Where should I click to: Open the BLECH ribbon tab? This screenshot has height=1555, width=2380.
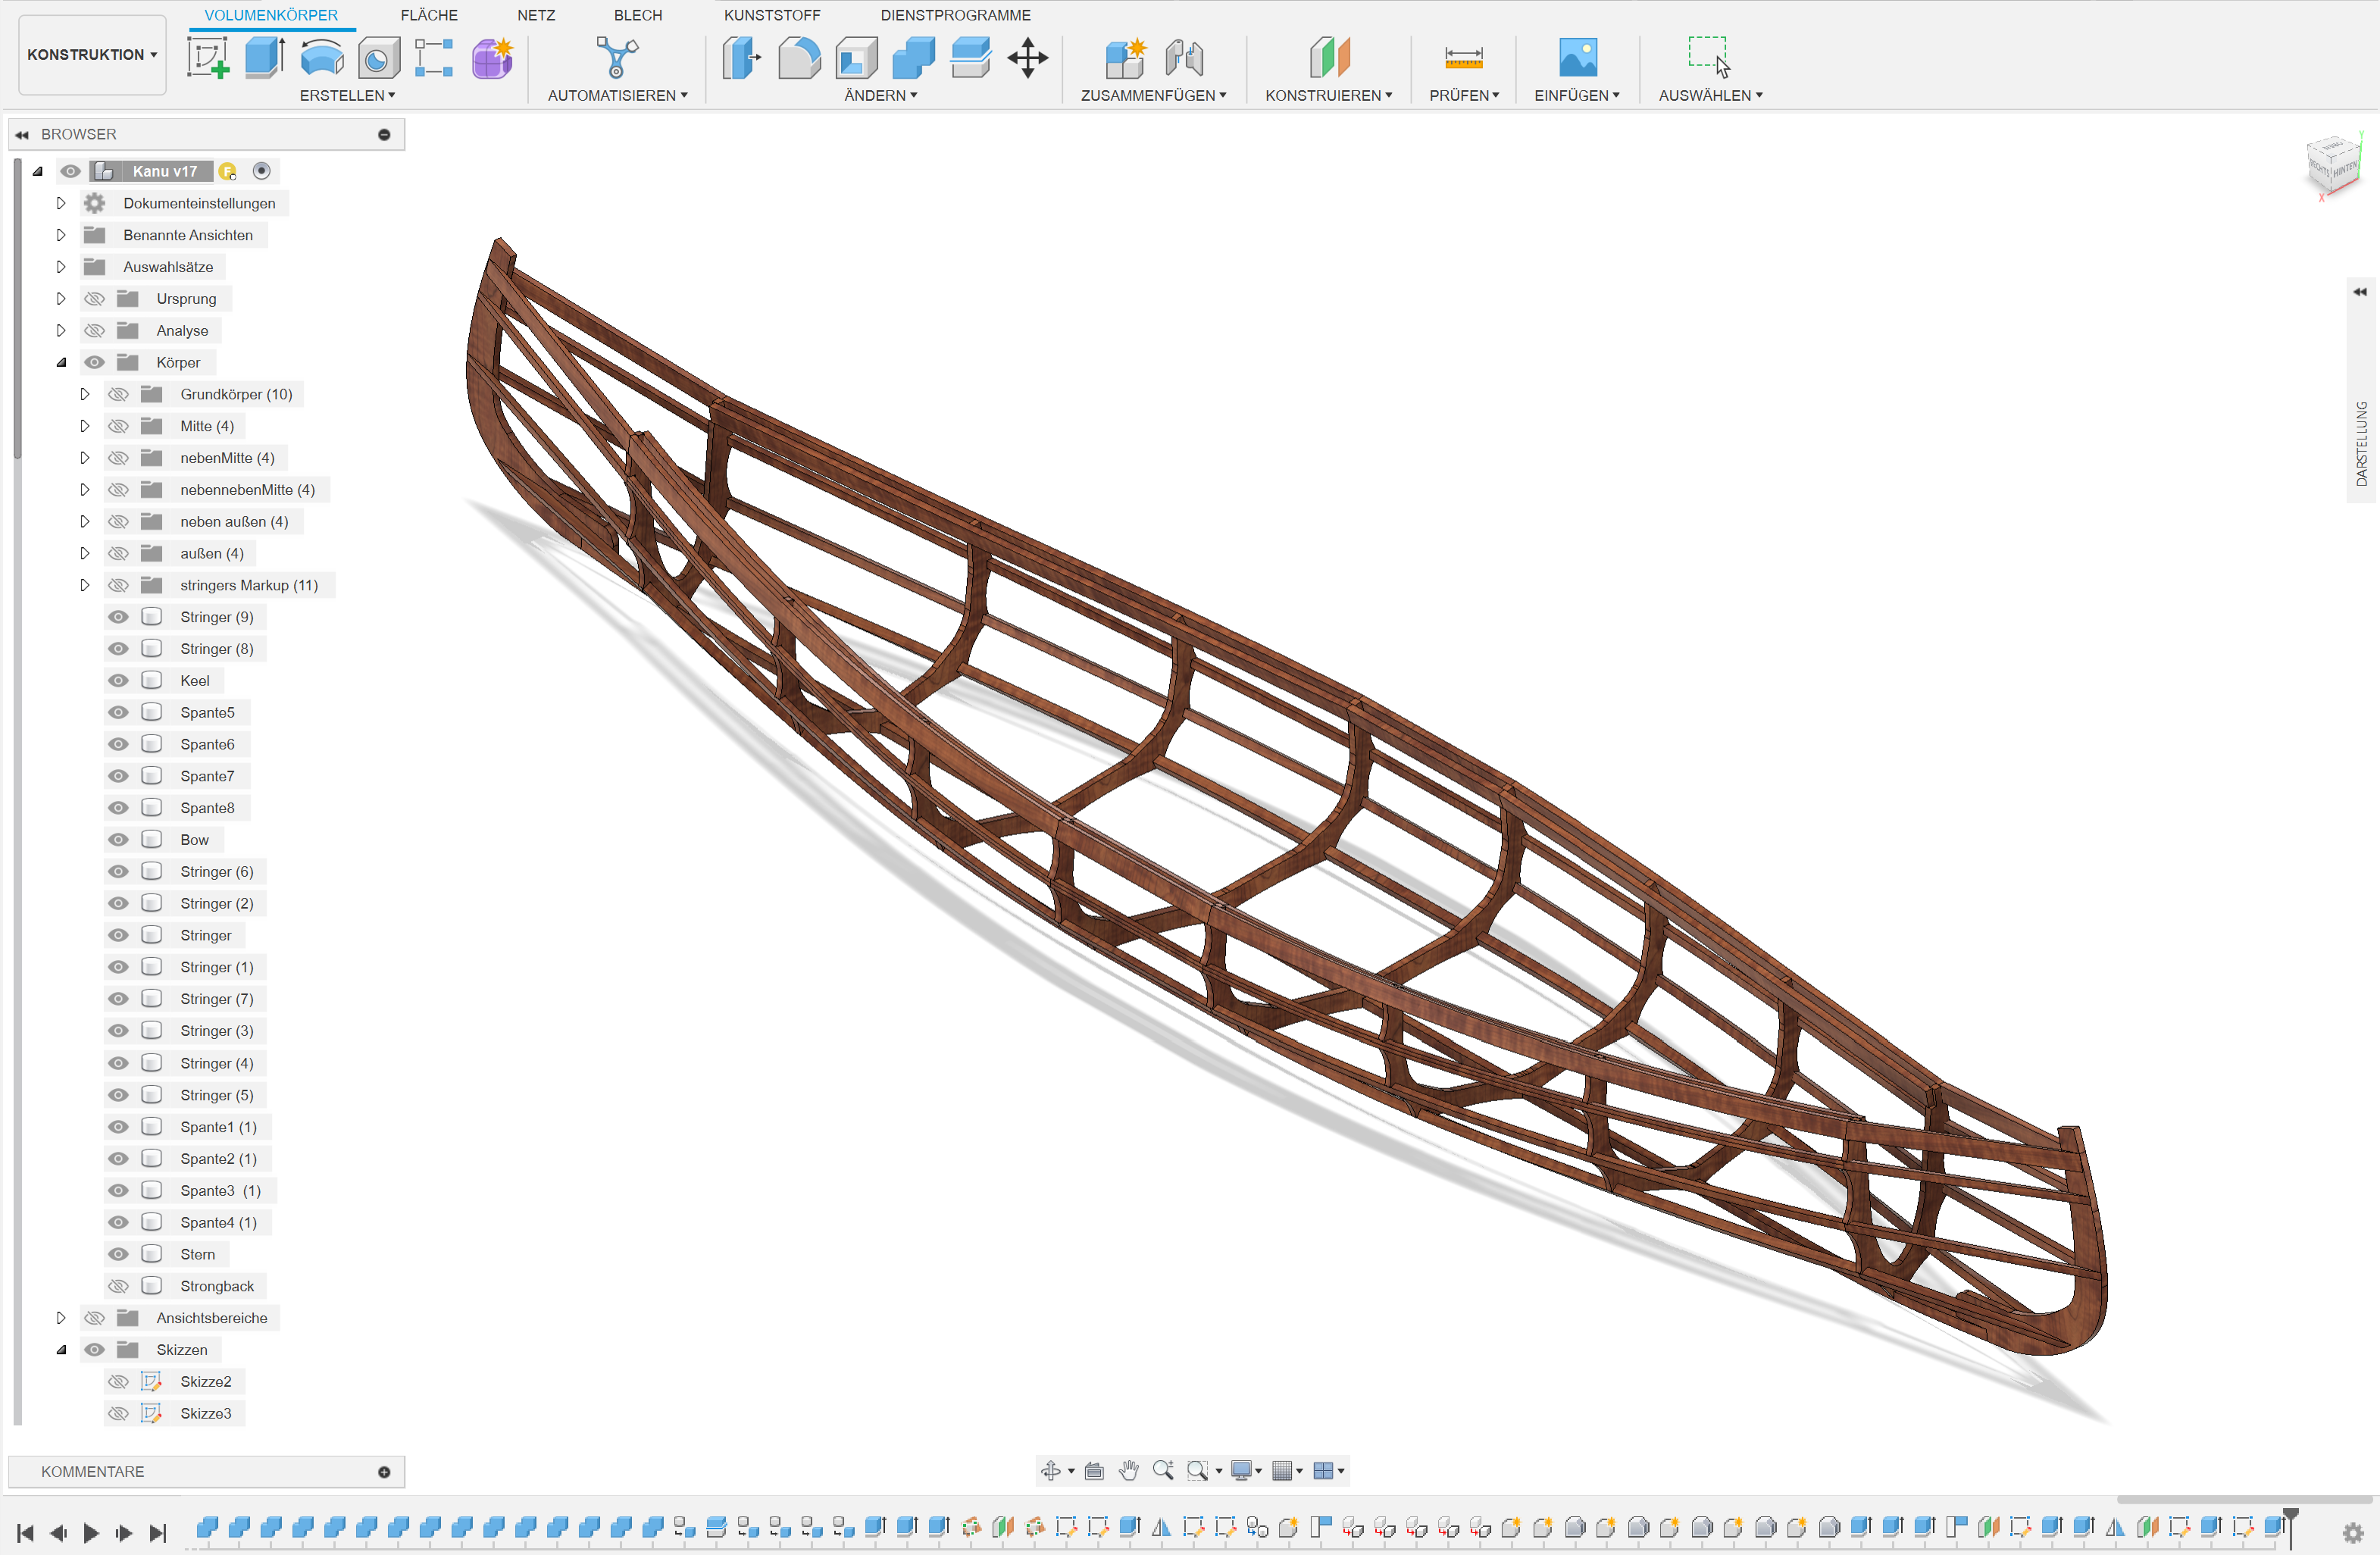tap(637, 15)
